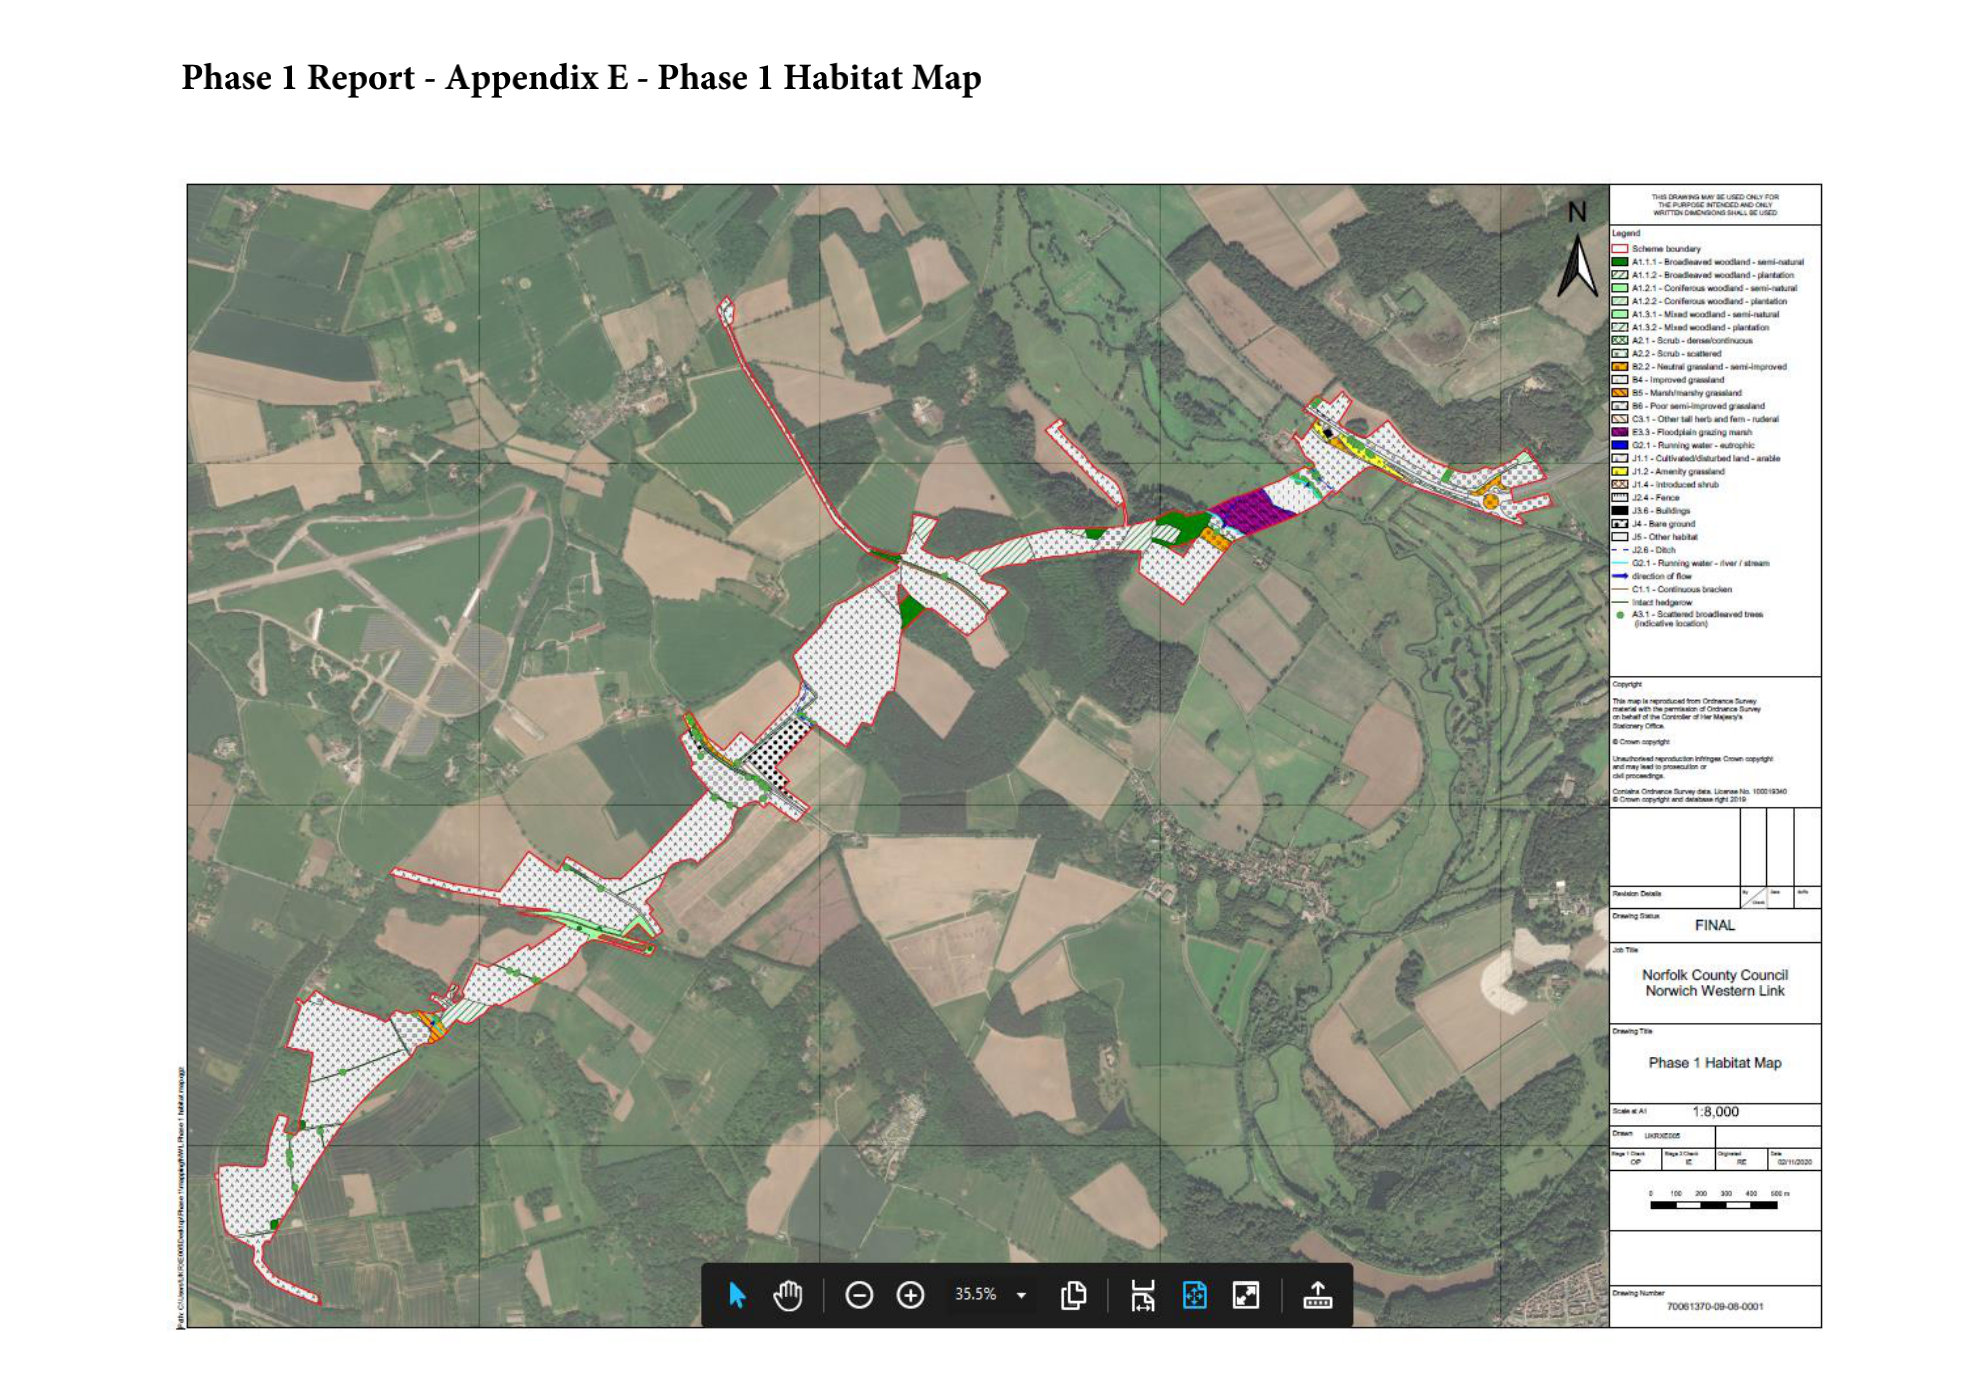Image resolution: width=1964 pixels, height=1388 pixels.
Task: Toggle the fit full page view
Action: tap(1194, 1295)
